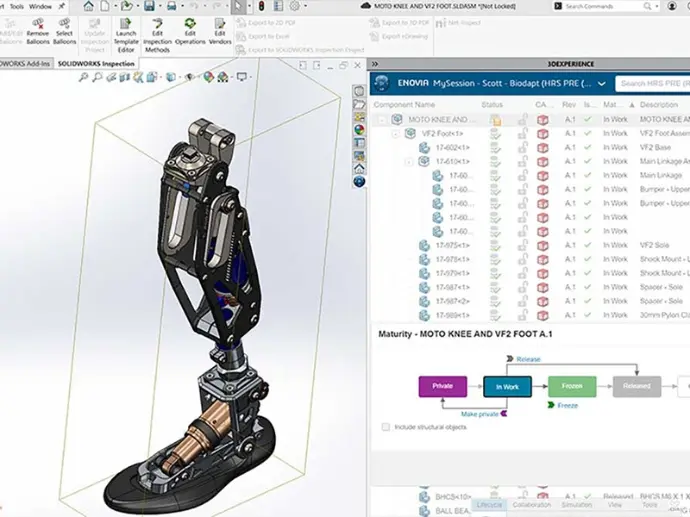Switch to the Lifecycle tab at bottom
This screenshot has height=517, width=690.
[489, 505]
